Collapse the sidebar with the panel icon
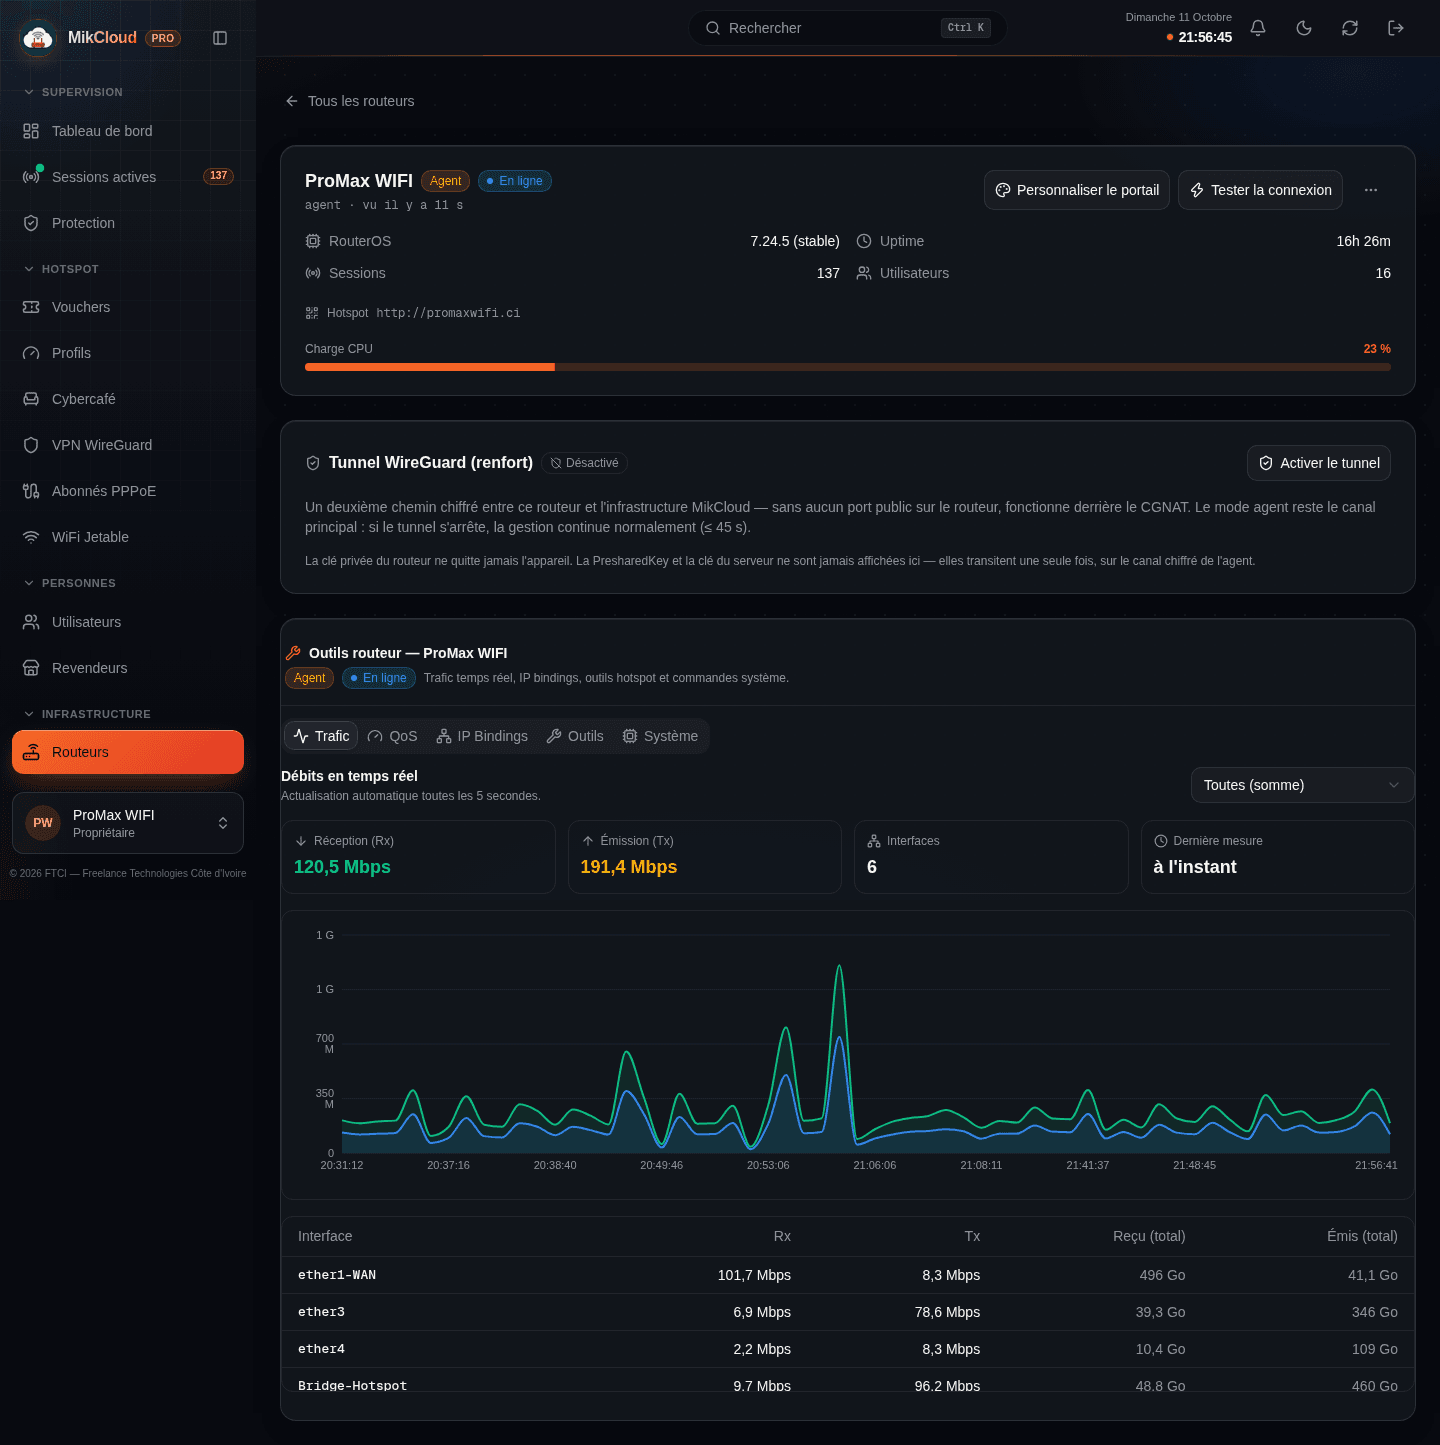The image size is (1440, 1445). (220, 38)
